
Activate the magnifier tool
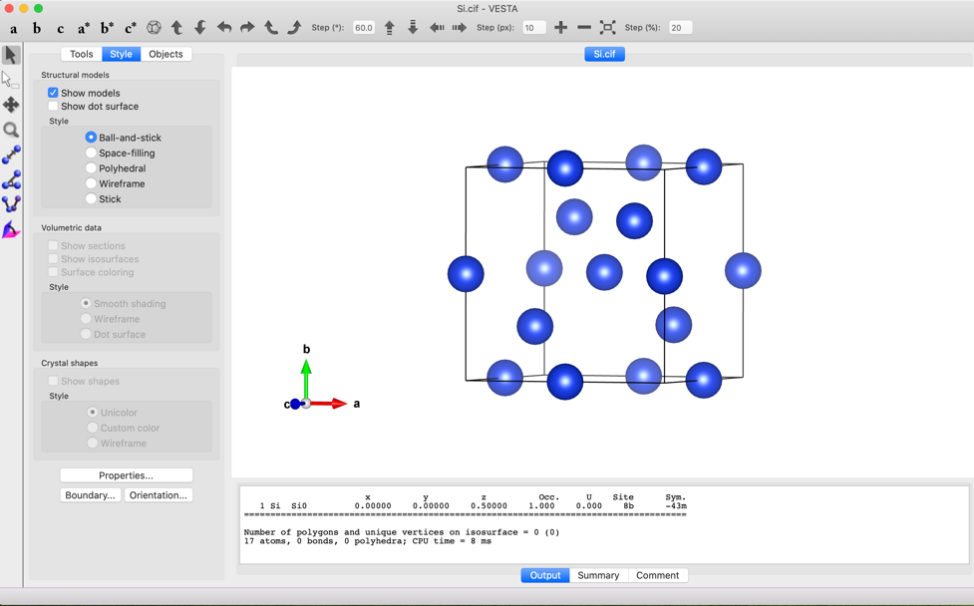pos(11,130)
